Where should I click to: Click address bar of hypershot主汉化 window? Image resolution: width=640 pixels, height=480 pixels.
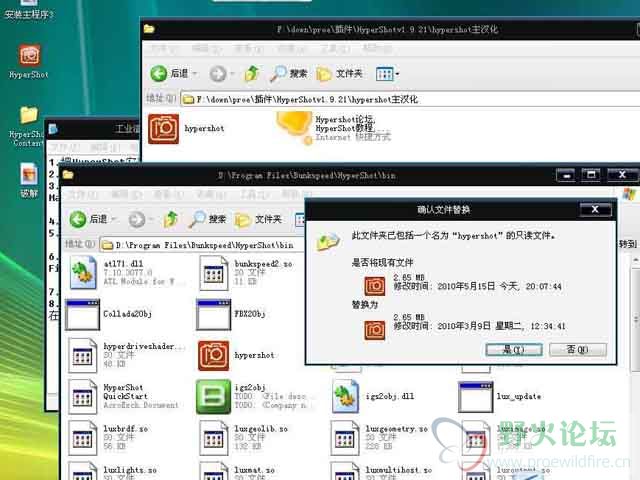coord(408,99)
